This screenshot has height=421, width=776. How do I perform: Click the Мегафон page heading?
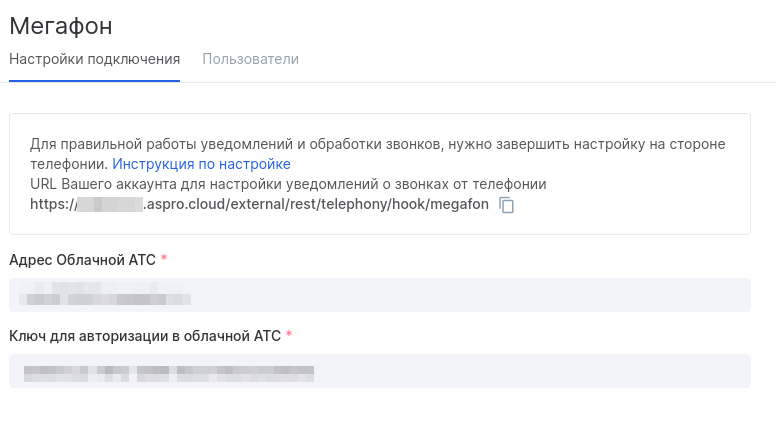(61, 26)
